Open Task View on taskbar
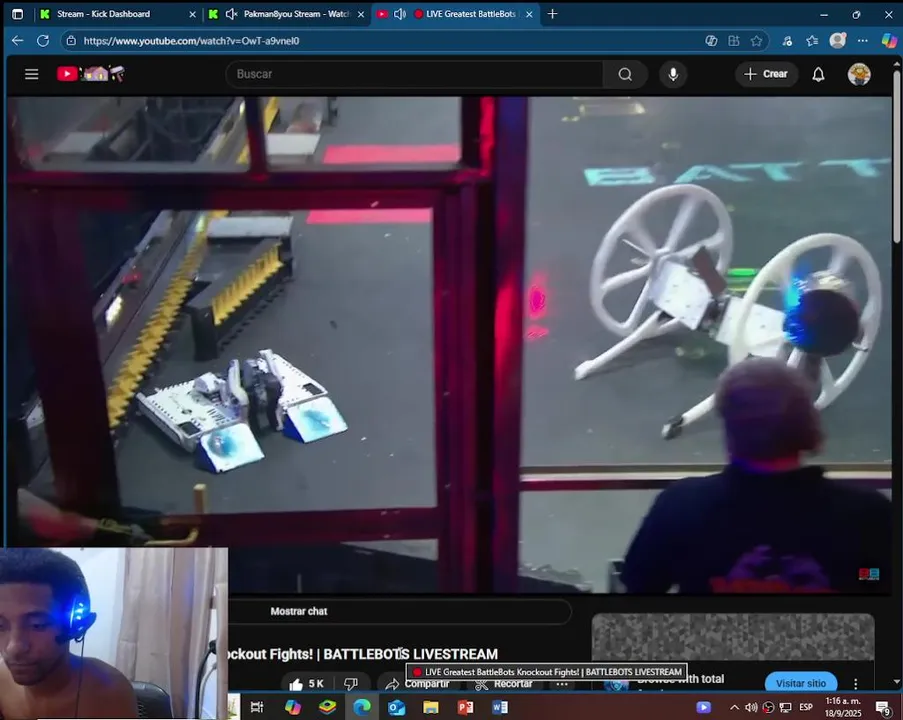The width and height of the screenshot is (903, 720). click(x=257, y=707)
